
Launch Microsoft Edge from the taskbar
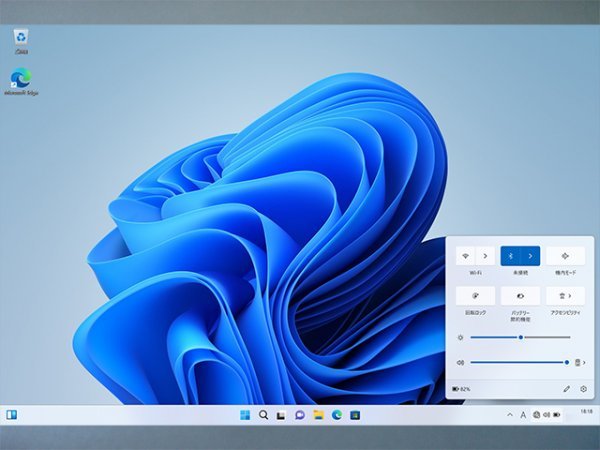pos(337,415)
